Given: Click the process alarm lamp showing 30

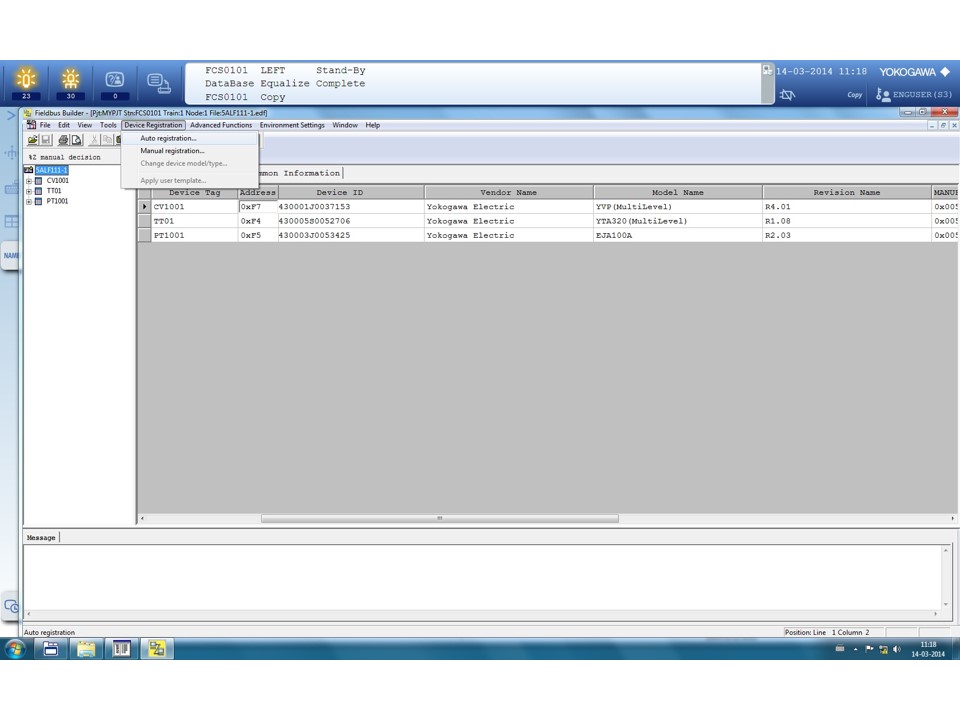Looking at the screenshot, I should [69, 80].
